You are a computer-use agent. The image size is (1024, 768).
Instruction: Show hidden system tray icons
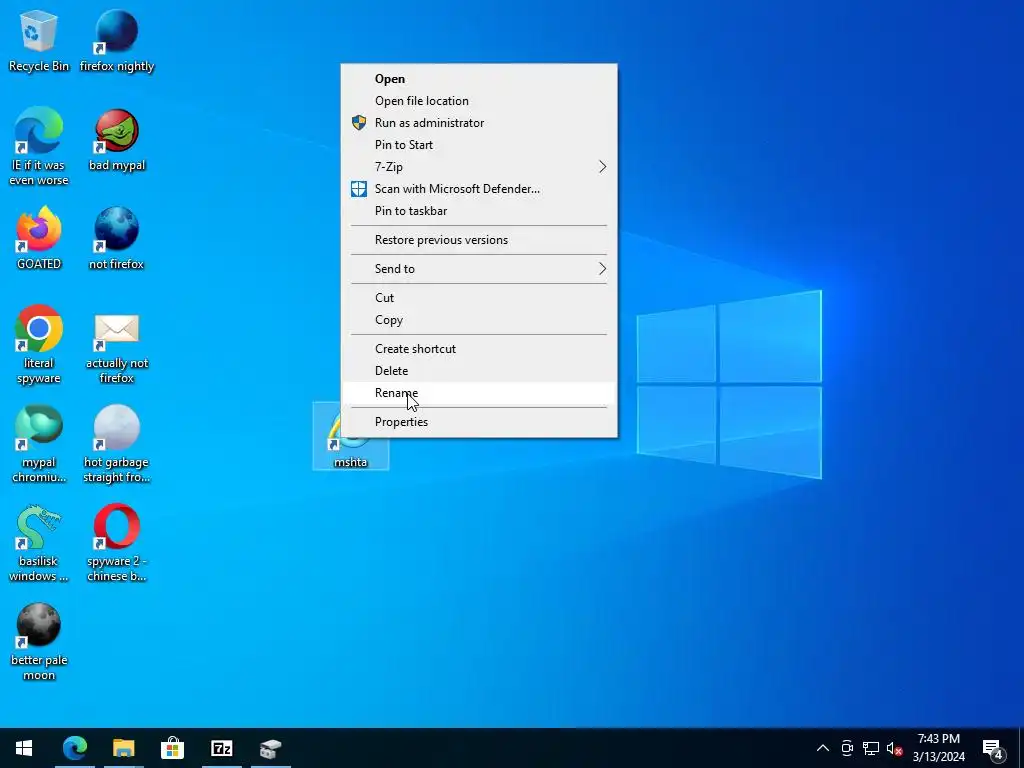[x=823, y=748]
